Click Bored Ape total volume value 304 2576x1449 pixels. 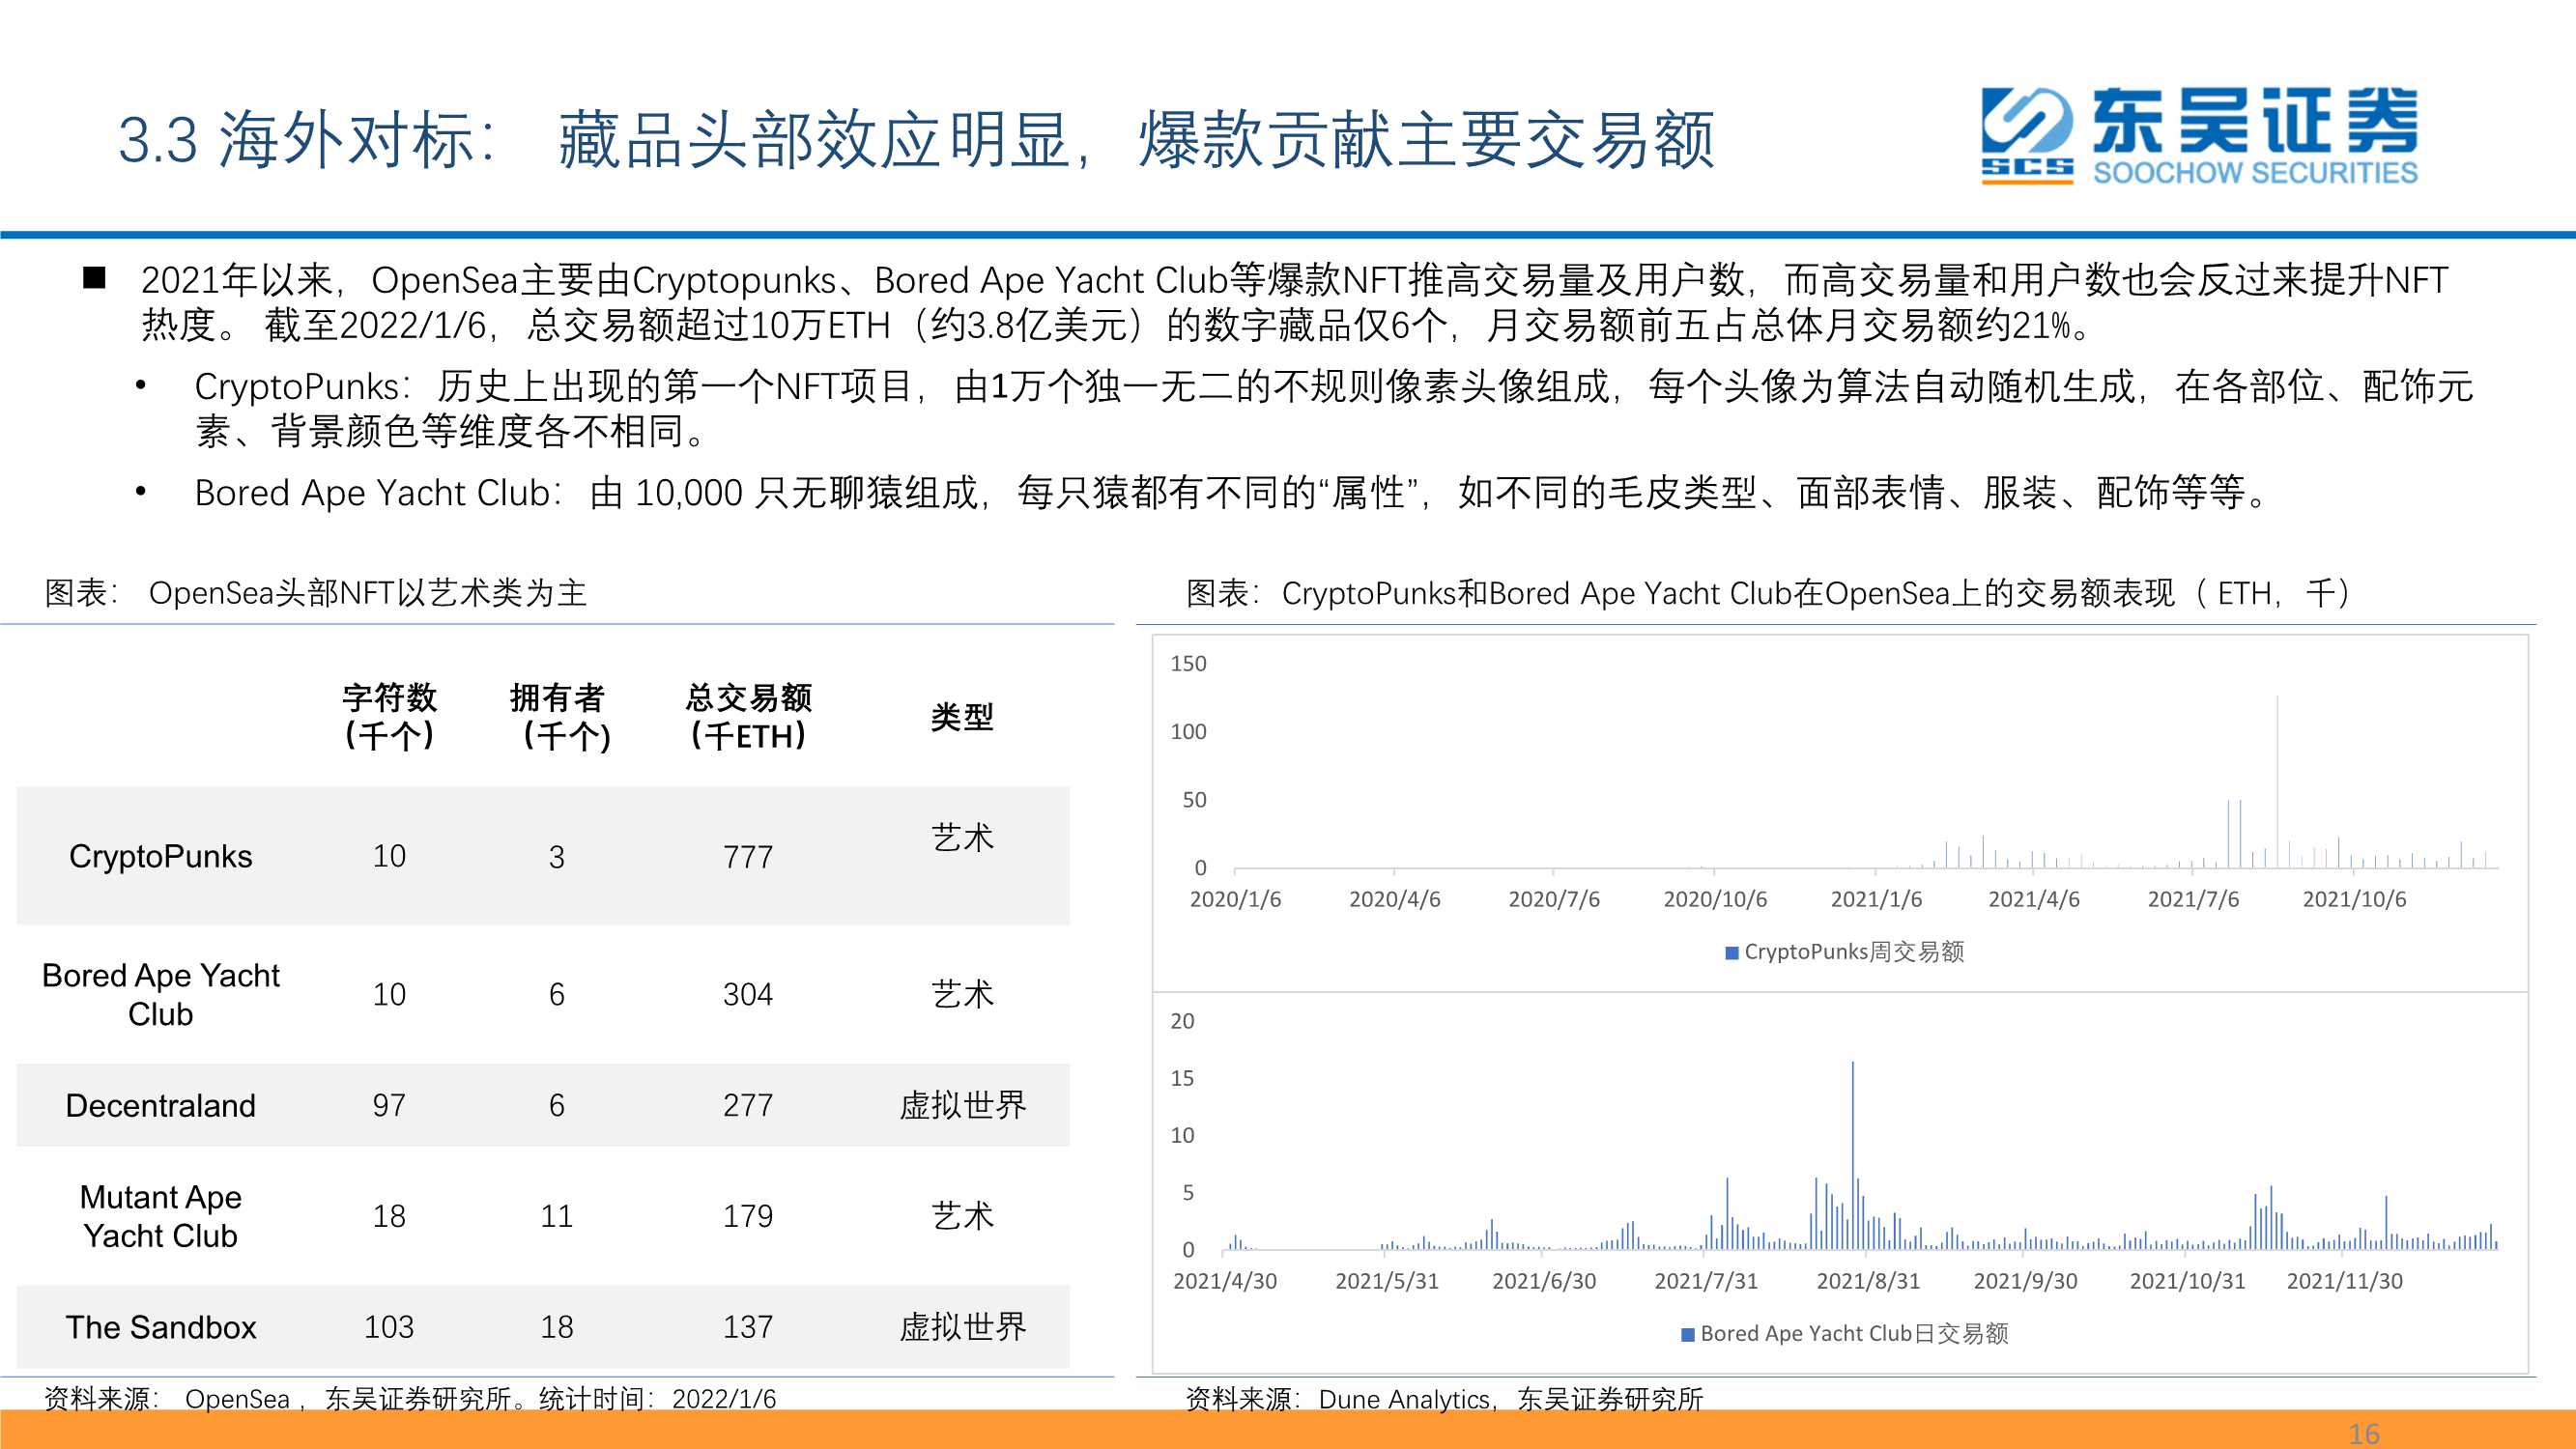(x=748, y=995)
